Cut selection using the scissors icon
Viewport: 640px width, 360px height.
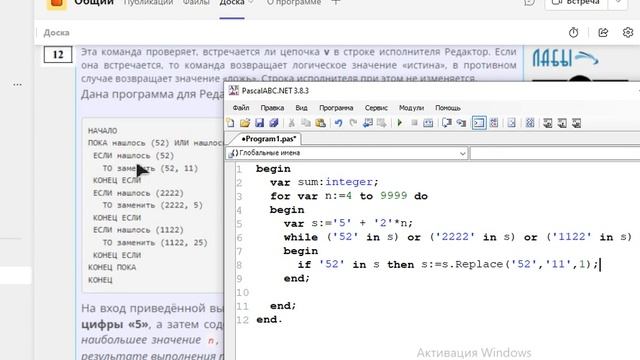[291, 123]
